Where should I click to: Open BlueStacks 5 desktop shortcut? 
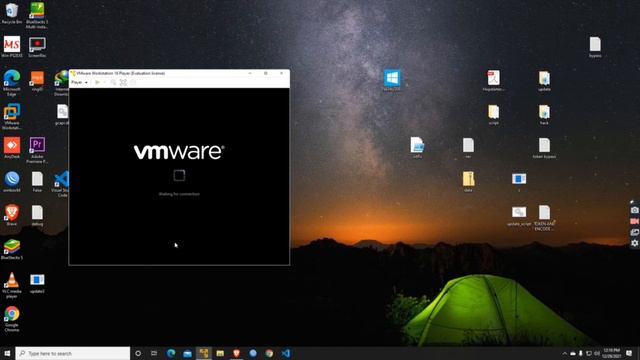(x=12, y=249)
